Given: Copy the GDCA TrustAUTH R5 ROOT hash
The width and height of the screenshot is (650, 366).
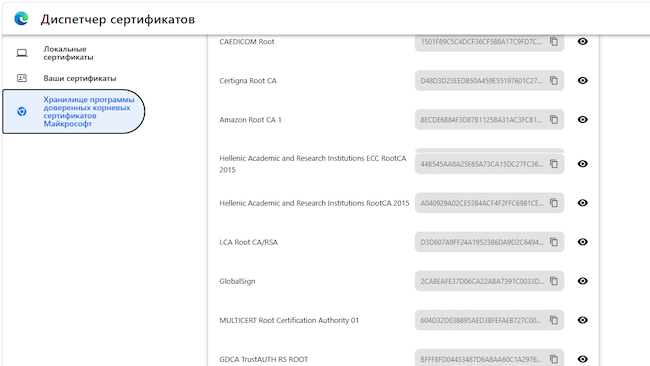Looking at the screenshot, I should pyautogui.click(x=554, y=359).
